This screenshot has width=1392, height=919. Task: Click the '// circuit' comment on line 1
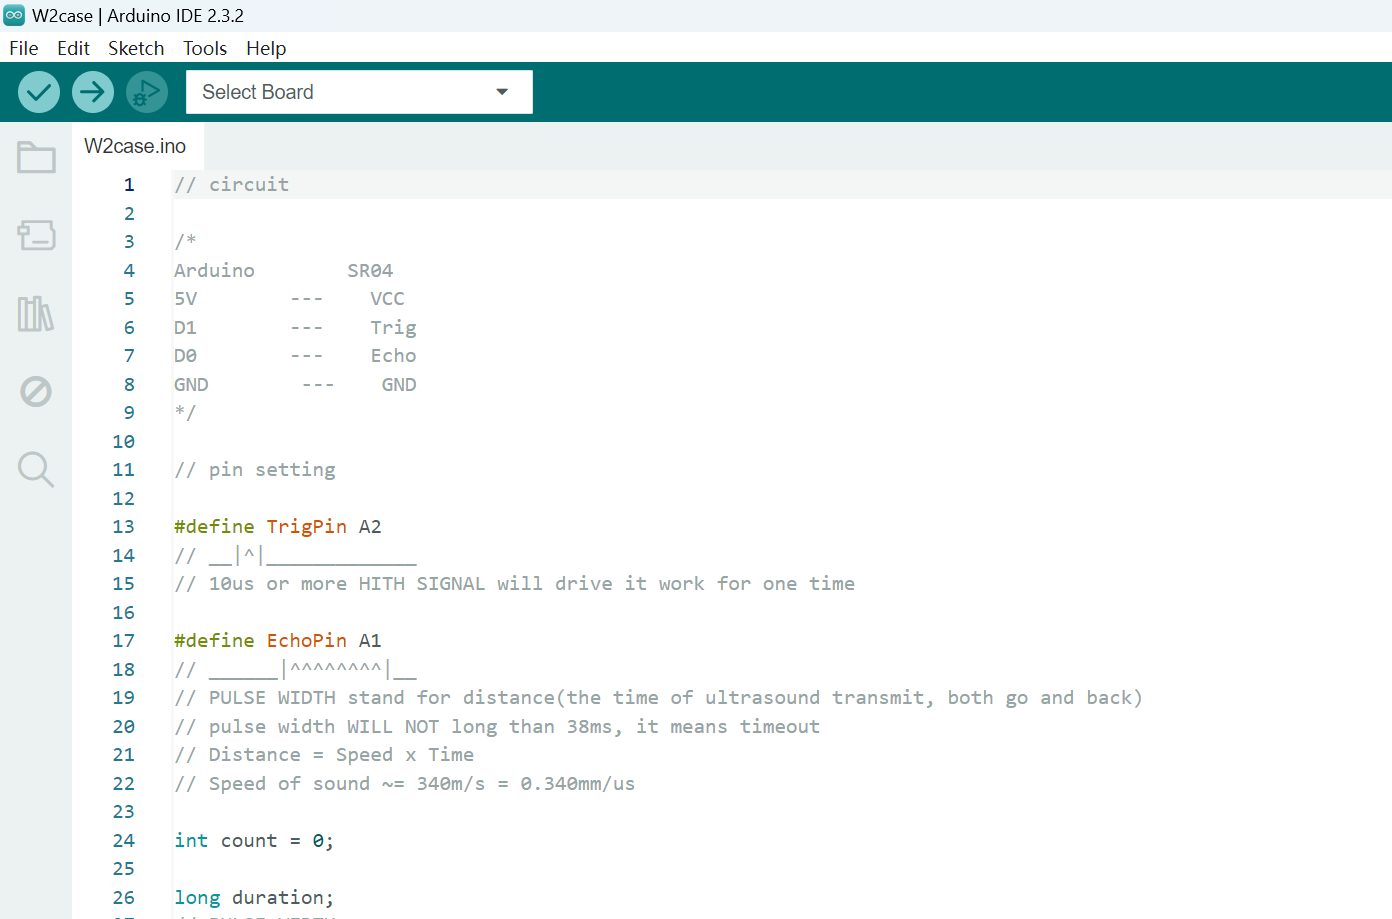pos(232,184)
